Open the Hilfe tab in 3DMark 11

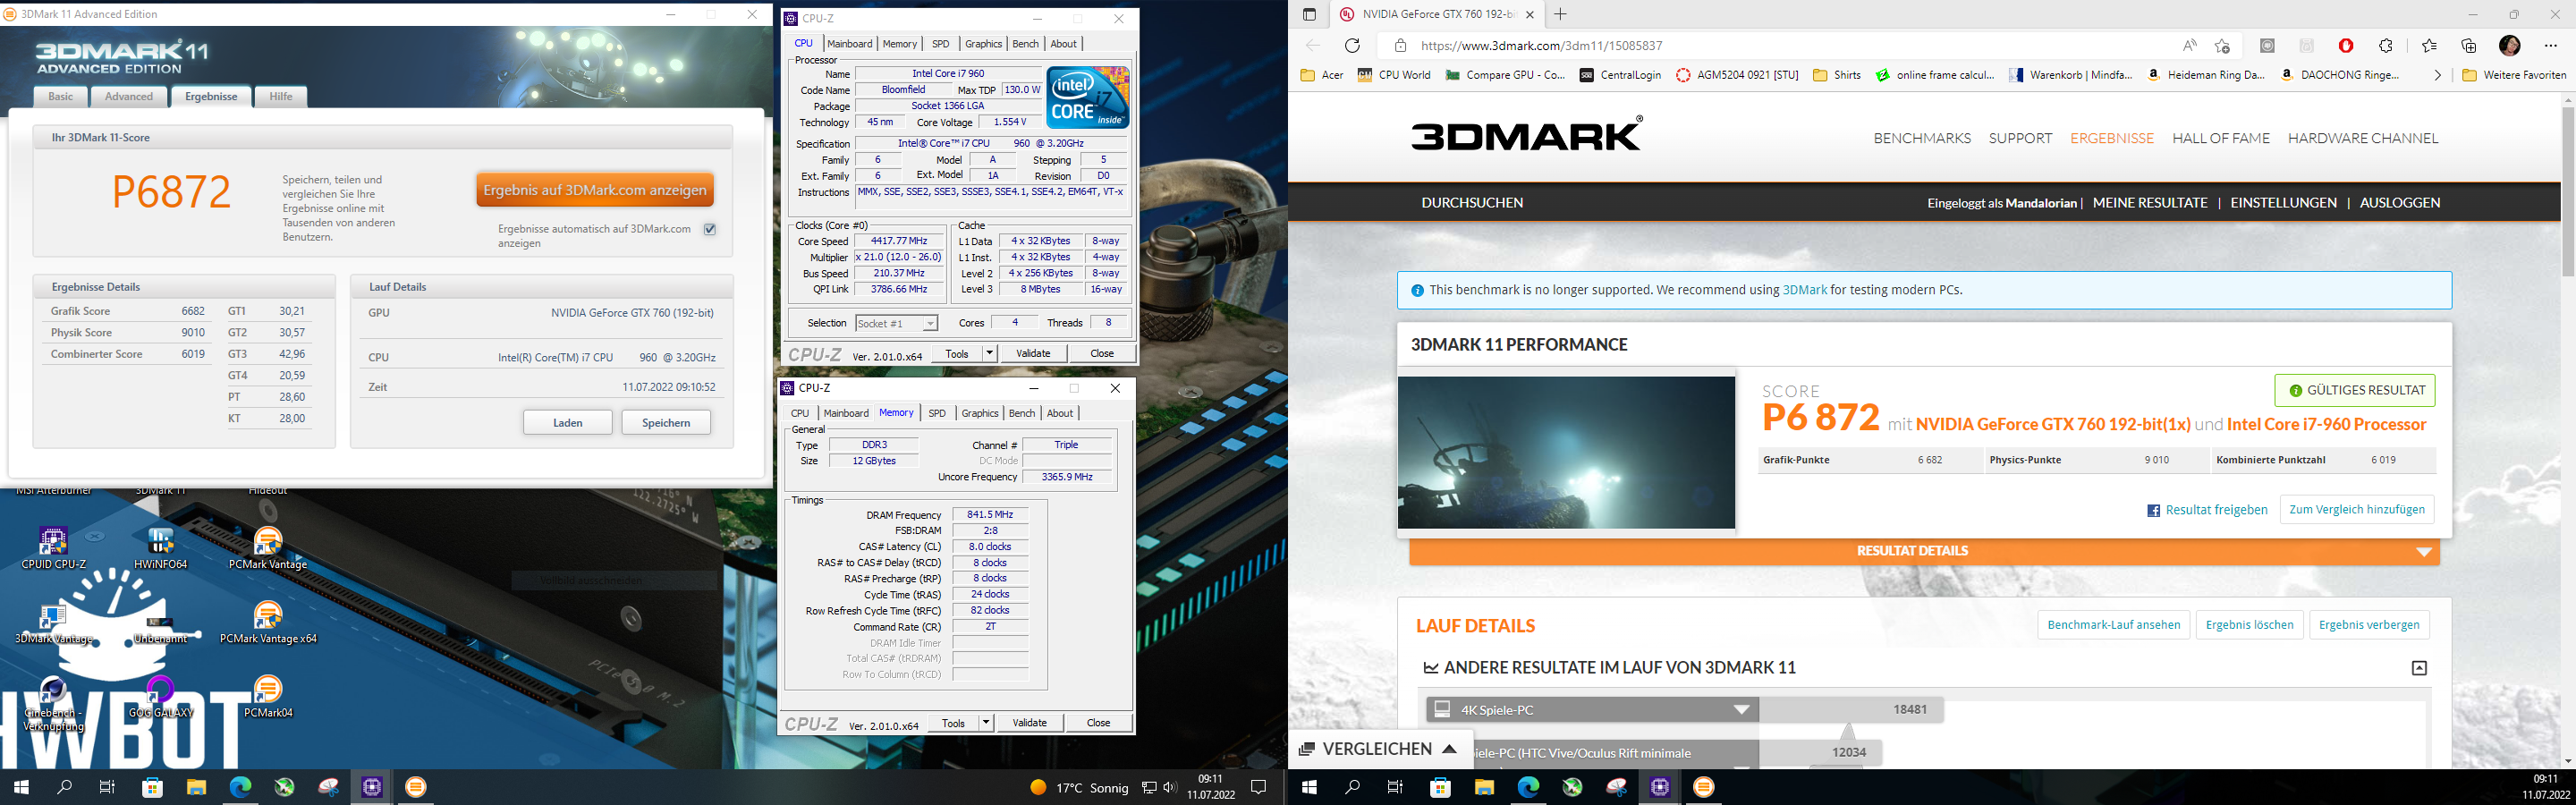pos(281,96)
